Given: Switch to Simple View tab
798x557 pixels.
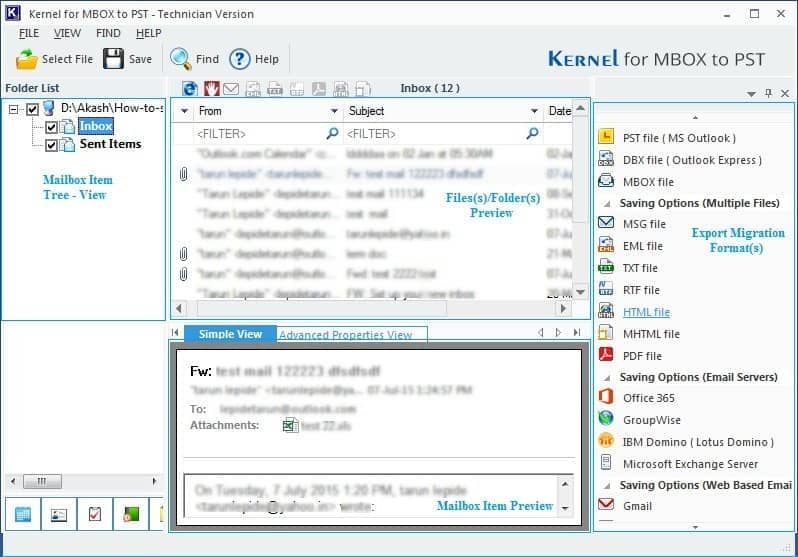Looking at the screenshot, I should tap(230, 334).
